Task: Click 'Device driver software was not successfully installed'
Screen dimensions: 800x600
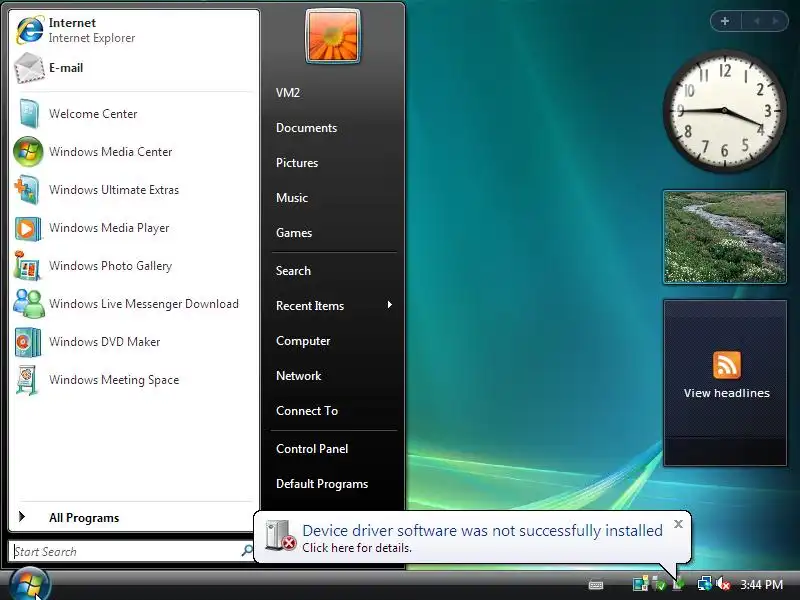Action: [482, 531]
